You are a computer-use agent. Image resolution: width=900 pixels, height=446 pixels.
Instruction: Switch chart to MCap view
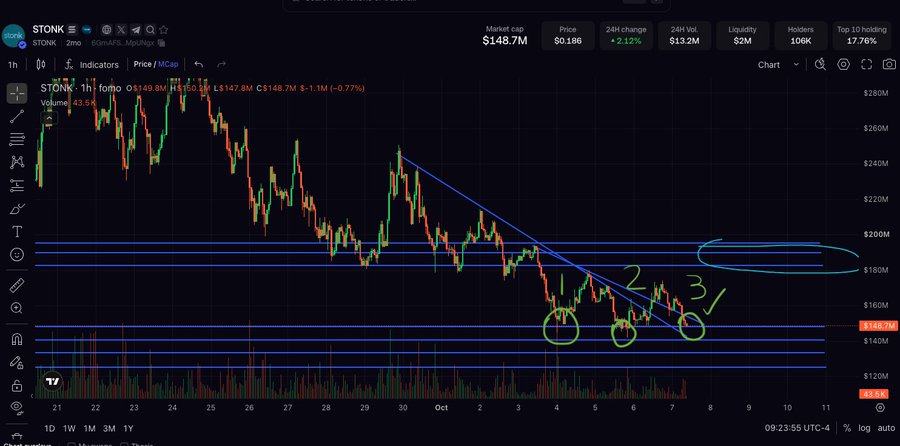(168, 64)
